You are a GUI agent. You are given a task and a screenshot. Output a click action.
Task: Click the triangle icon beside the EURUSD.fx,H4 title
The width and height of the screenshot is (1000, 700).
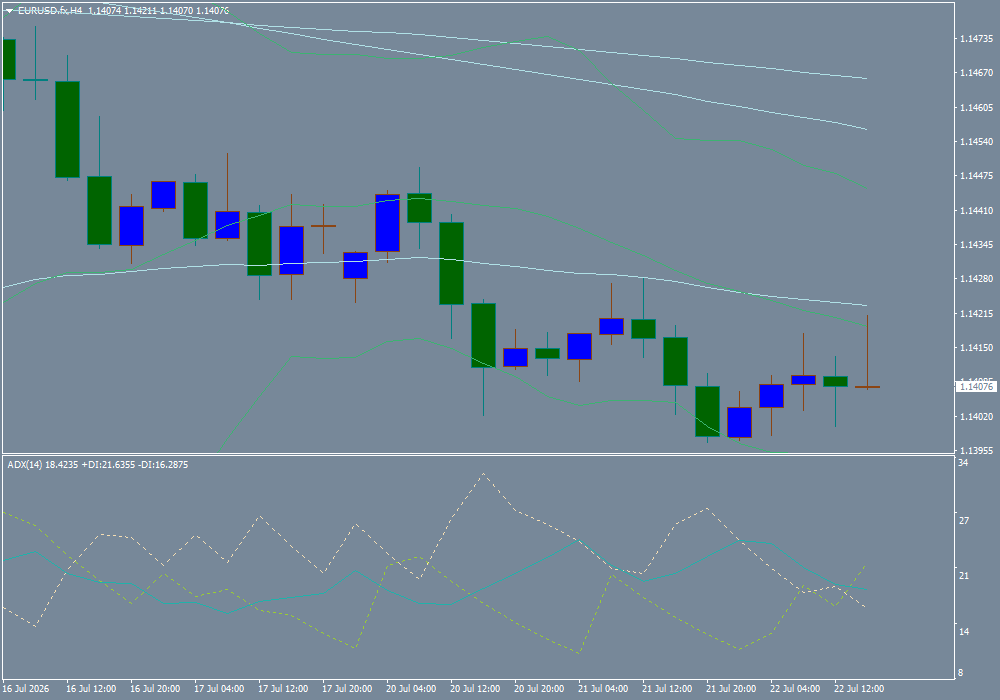(10, 11)
